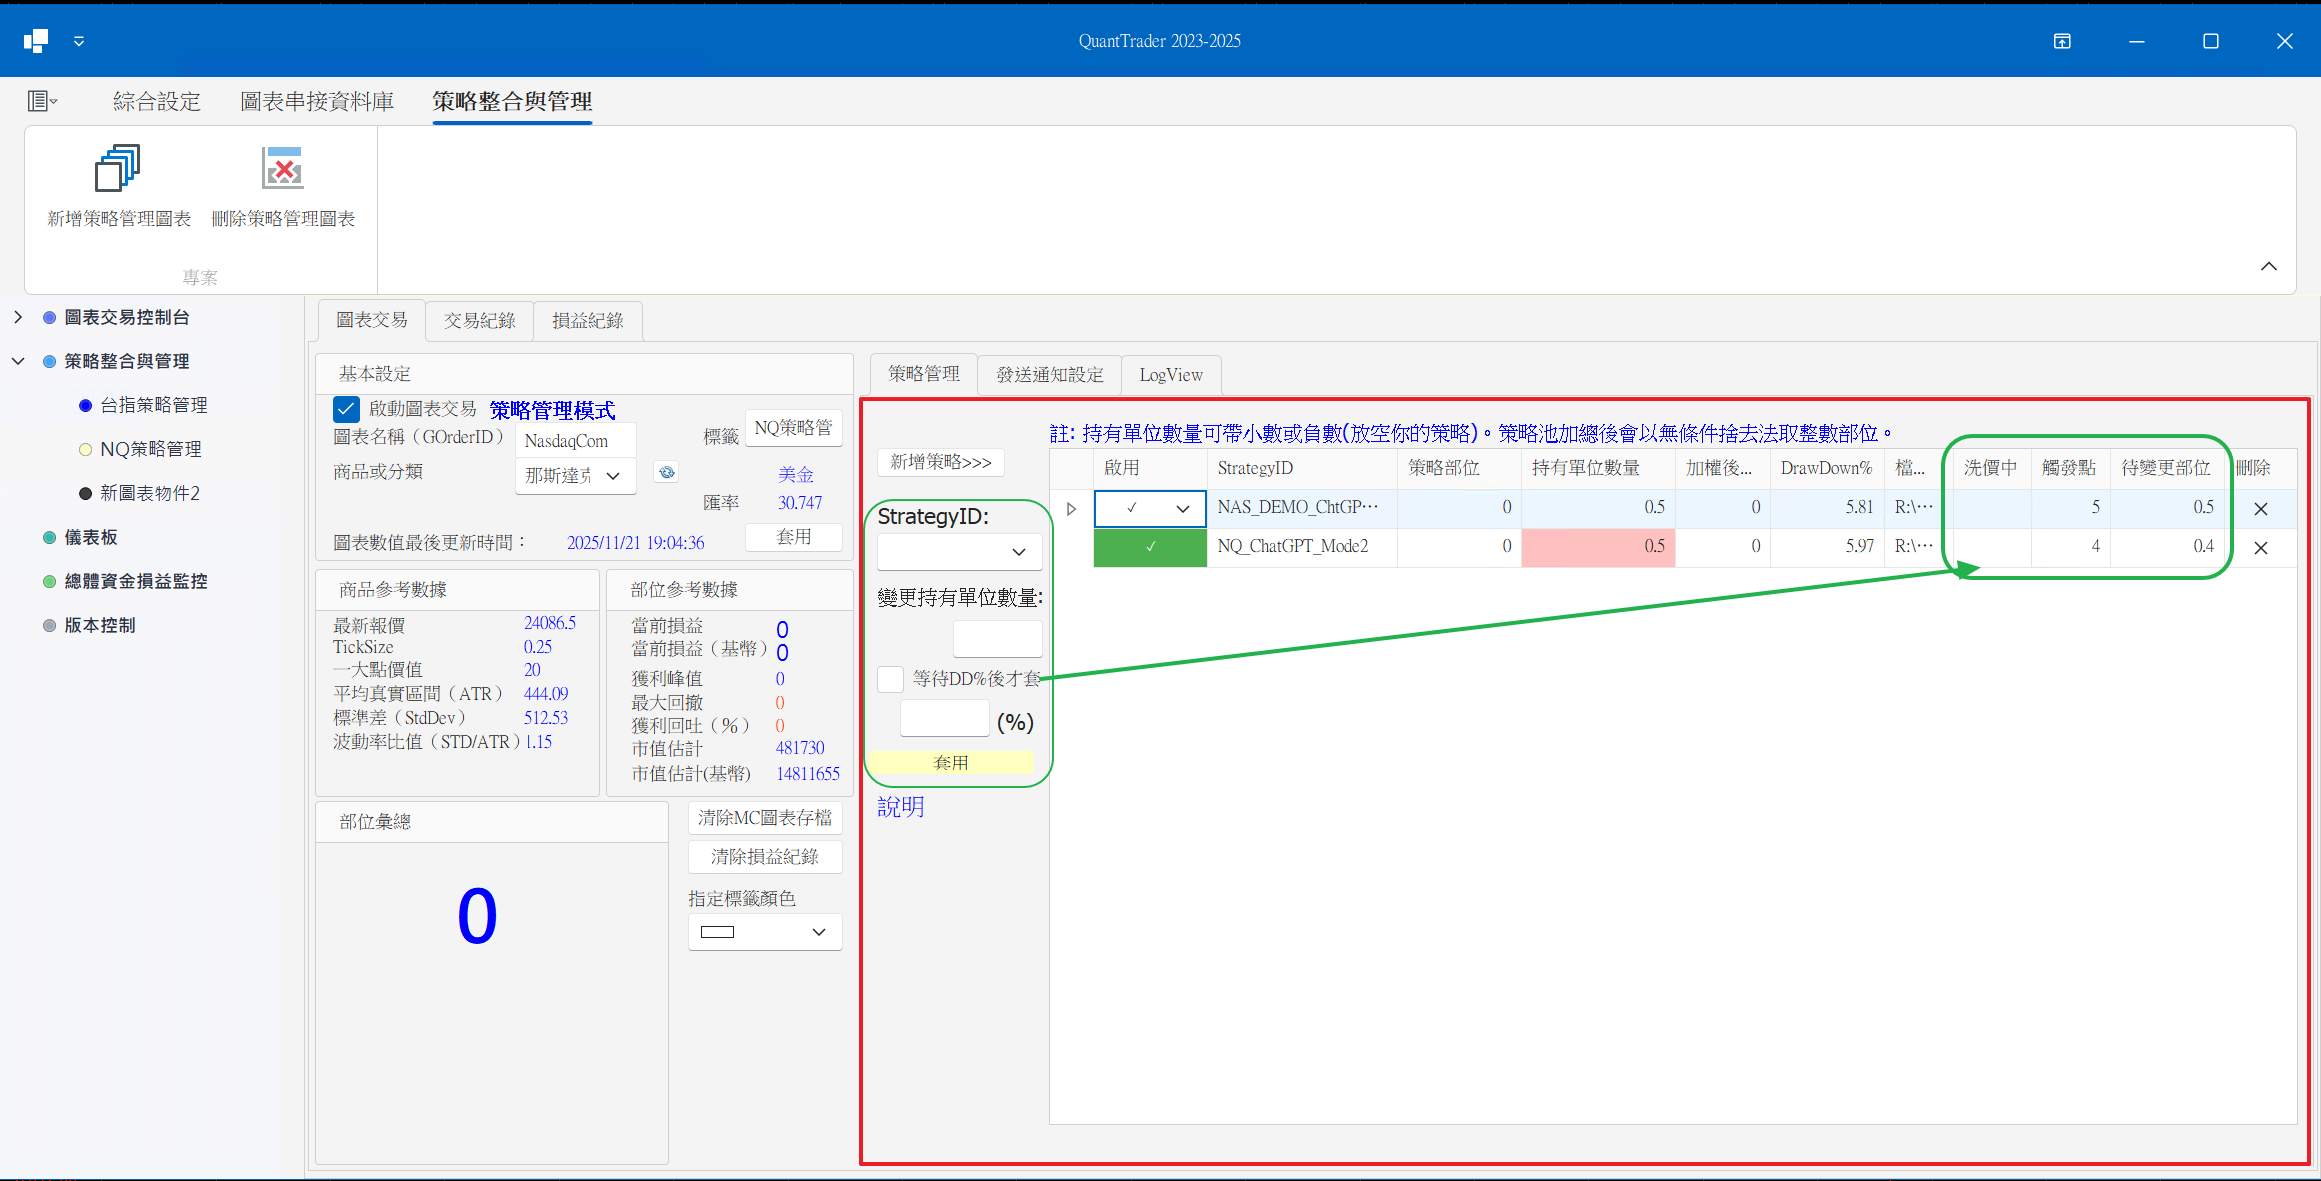This screenshot has width=2321, height=1181.
Task: Delete the NAS_DEMO_ChtGP strategy row with X
Action: point(2260,508)
